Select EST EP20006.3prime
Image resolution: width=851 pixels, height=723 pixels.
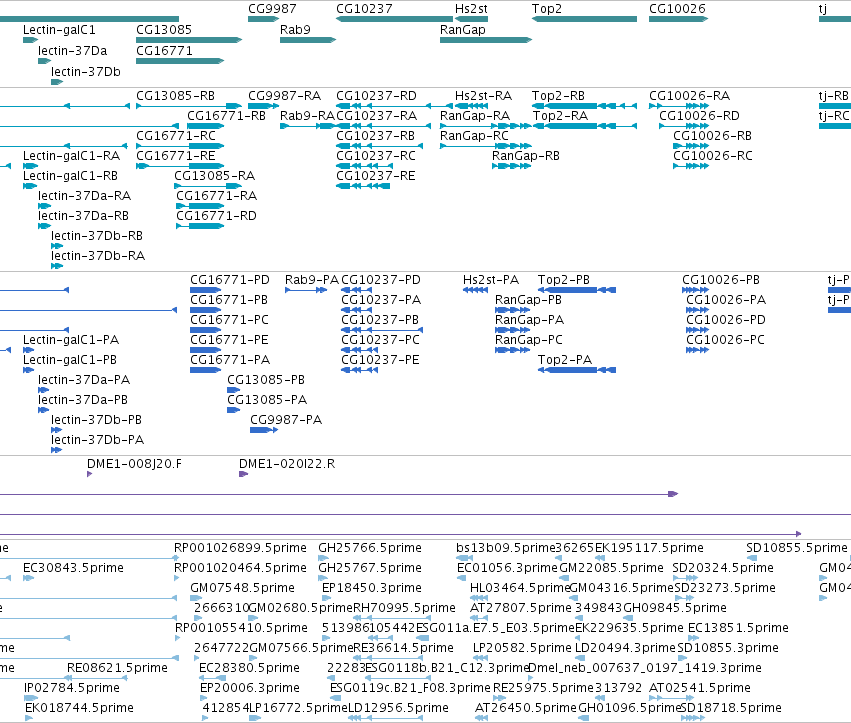250,688
